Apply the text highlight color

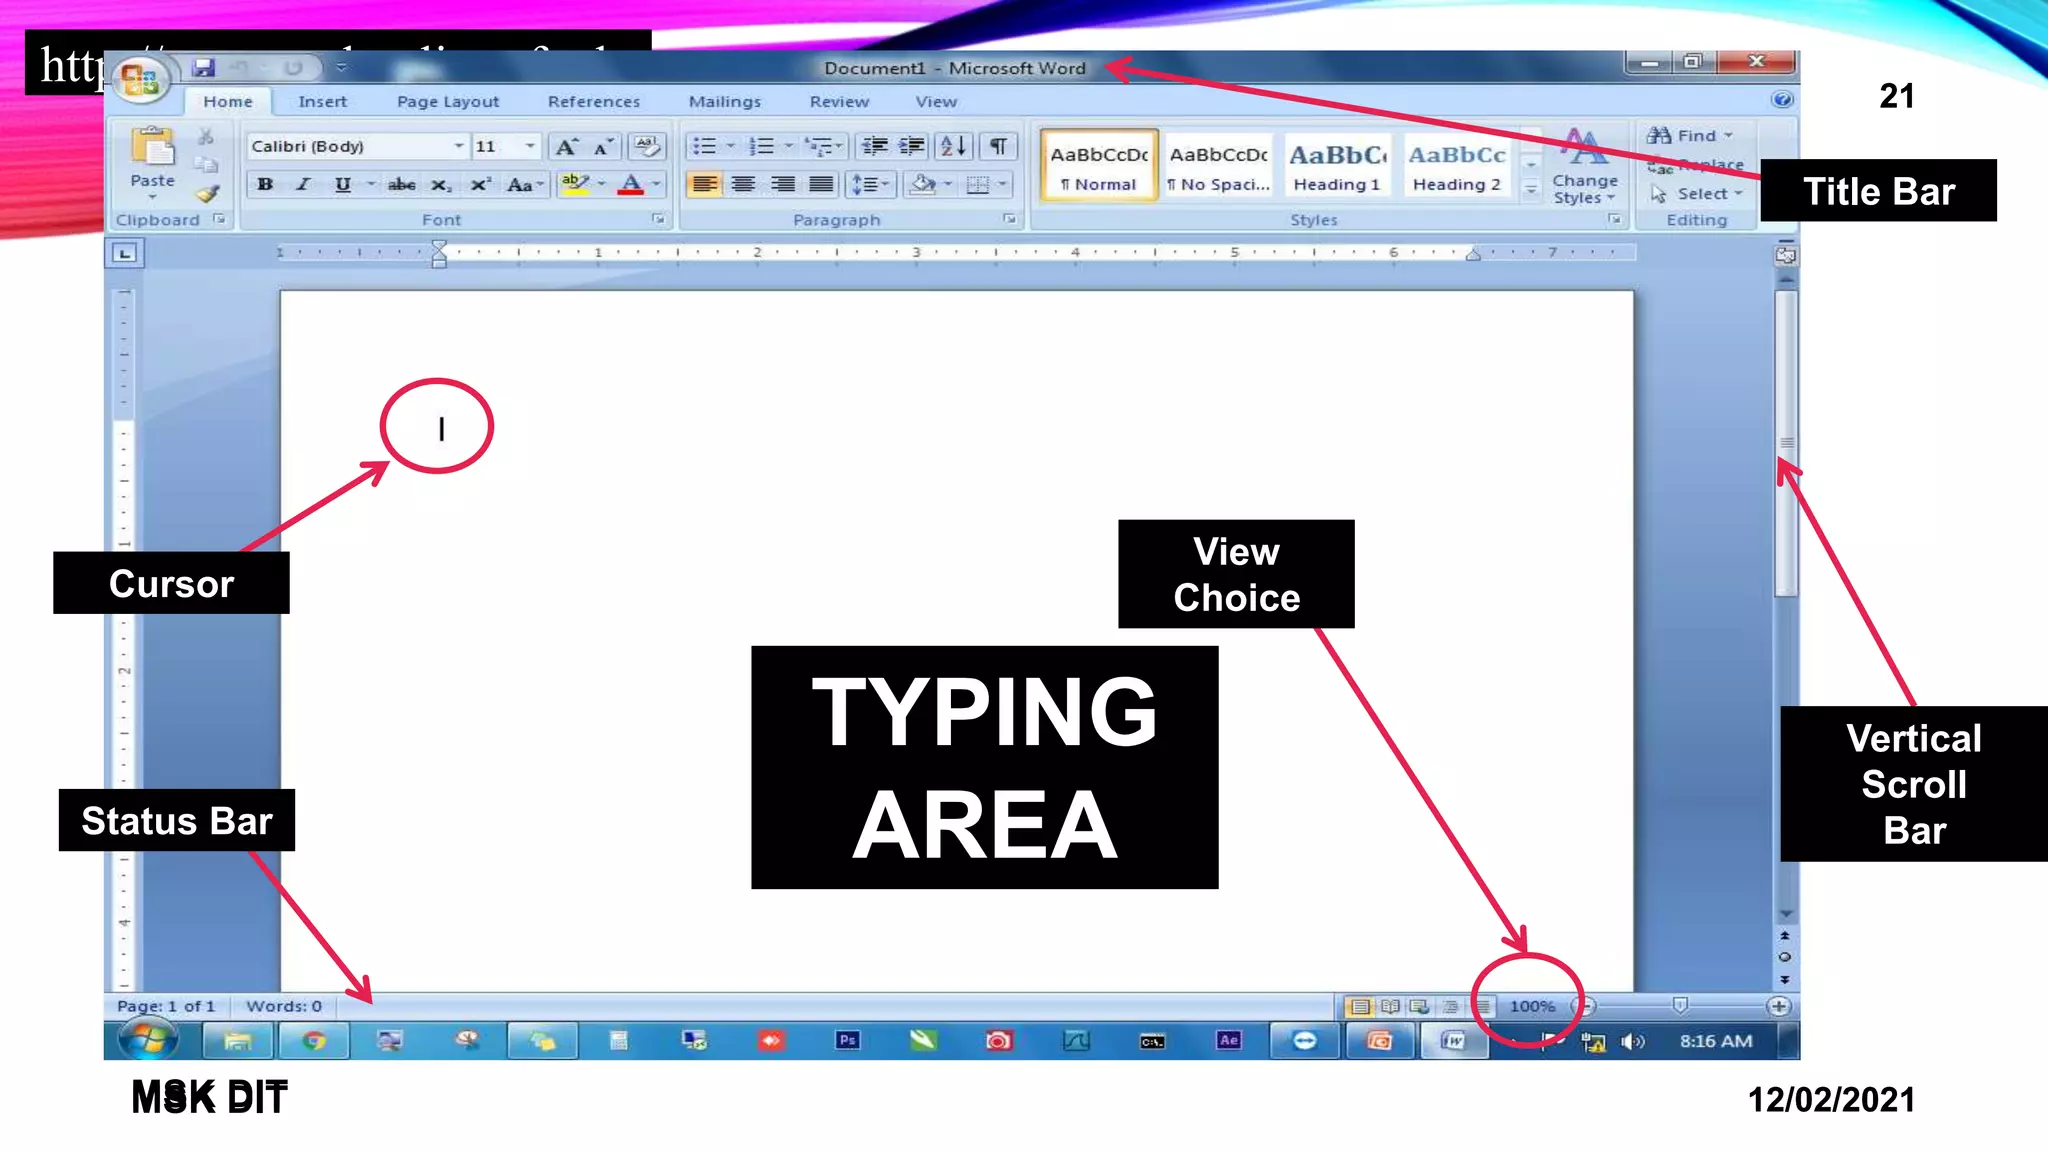click(574, 183)
